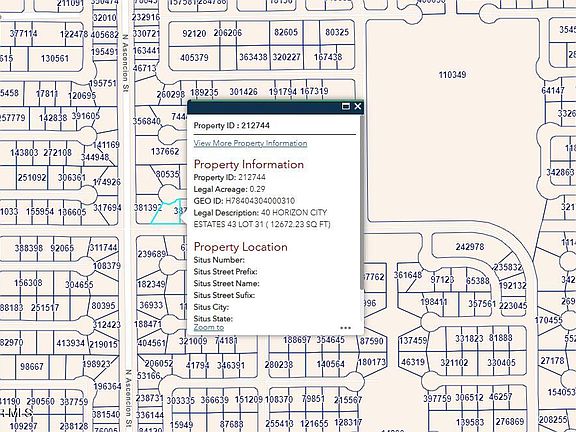576x432 pixels.
Task: Select parcel 361648
Action: [x=408, y=275]
